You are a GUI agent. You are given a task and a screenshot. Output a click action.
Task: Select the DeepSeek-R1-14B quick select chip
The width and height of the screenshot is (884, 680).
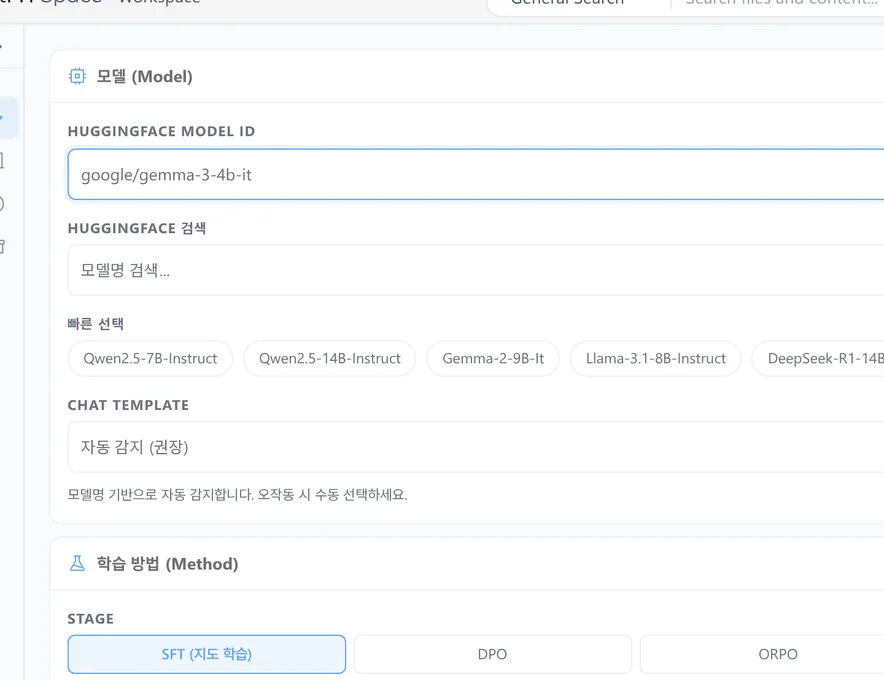pos(819,359)
